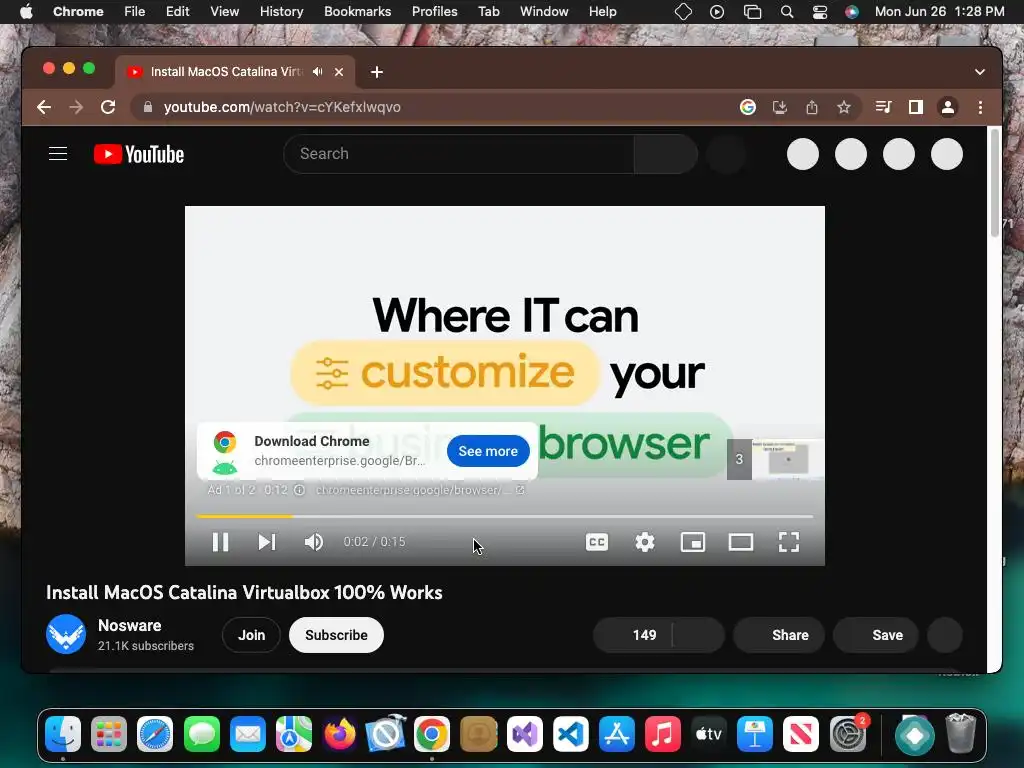Open the video settings gear
The image size is (1024, 768).
645,542
